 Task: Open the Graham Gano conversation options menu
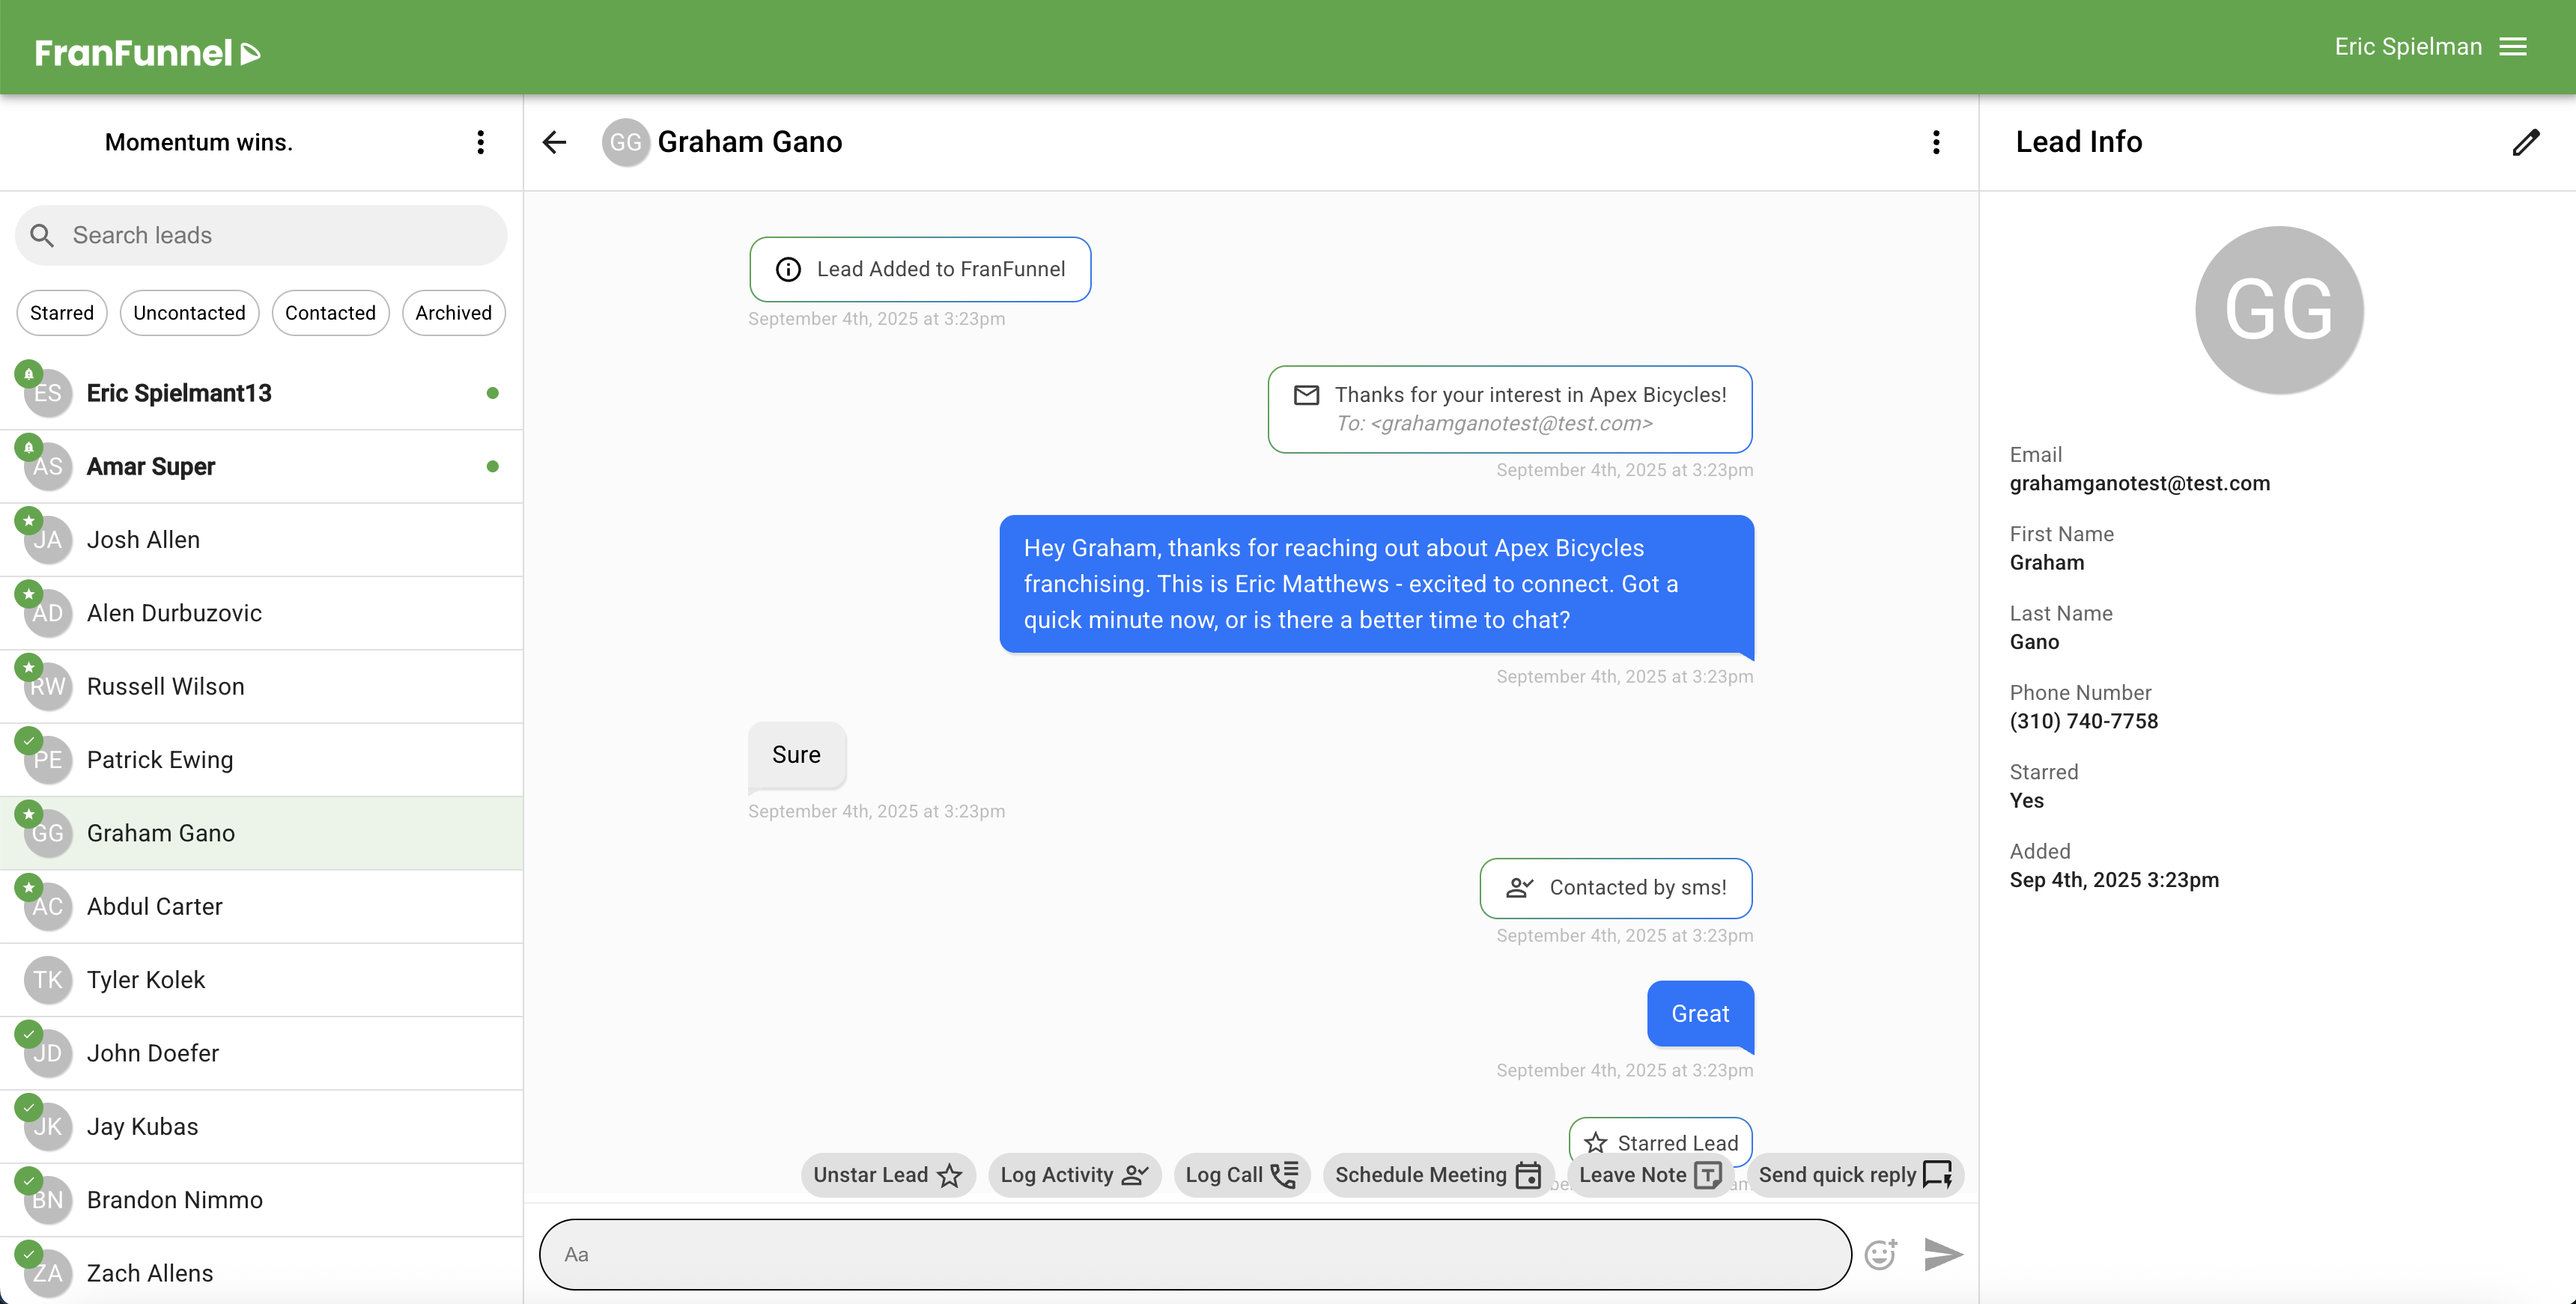click(1936, 142)
